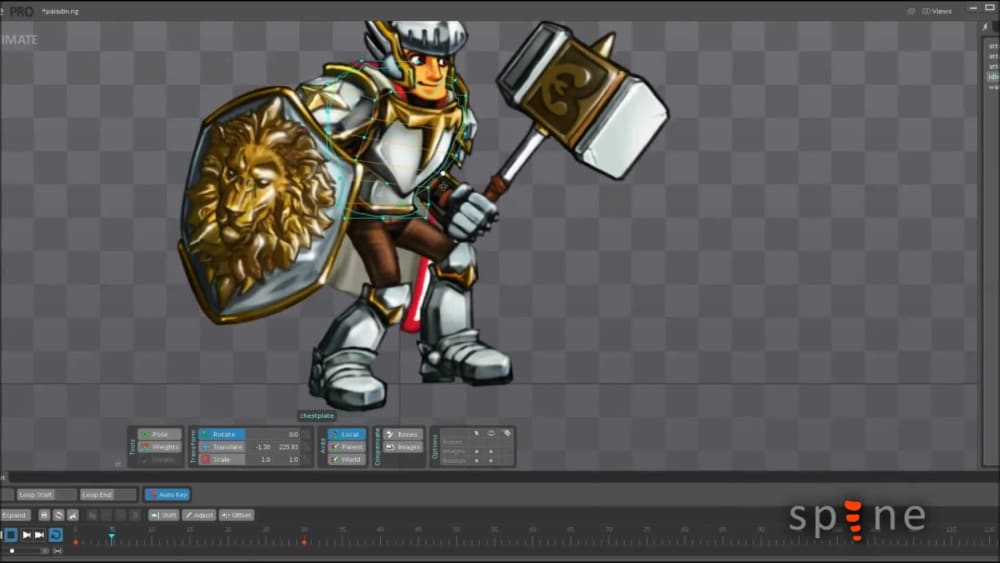Viewport: 1000px width, 563px height.
Task: Click the Translate Y value field
Action: pyautogui.click(x=288, y=447)
